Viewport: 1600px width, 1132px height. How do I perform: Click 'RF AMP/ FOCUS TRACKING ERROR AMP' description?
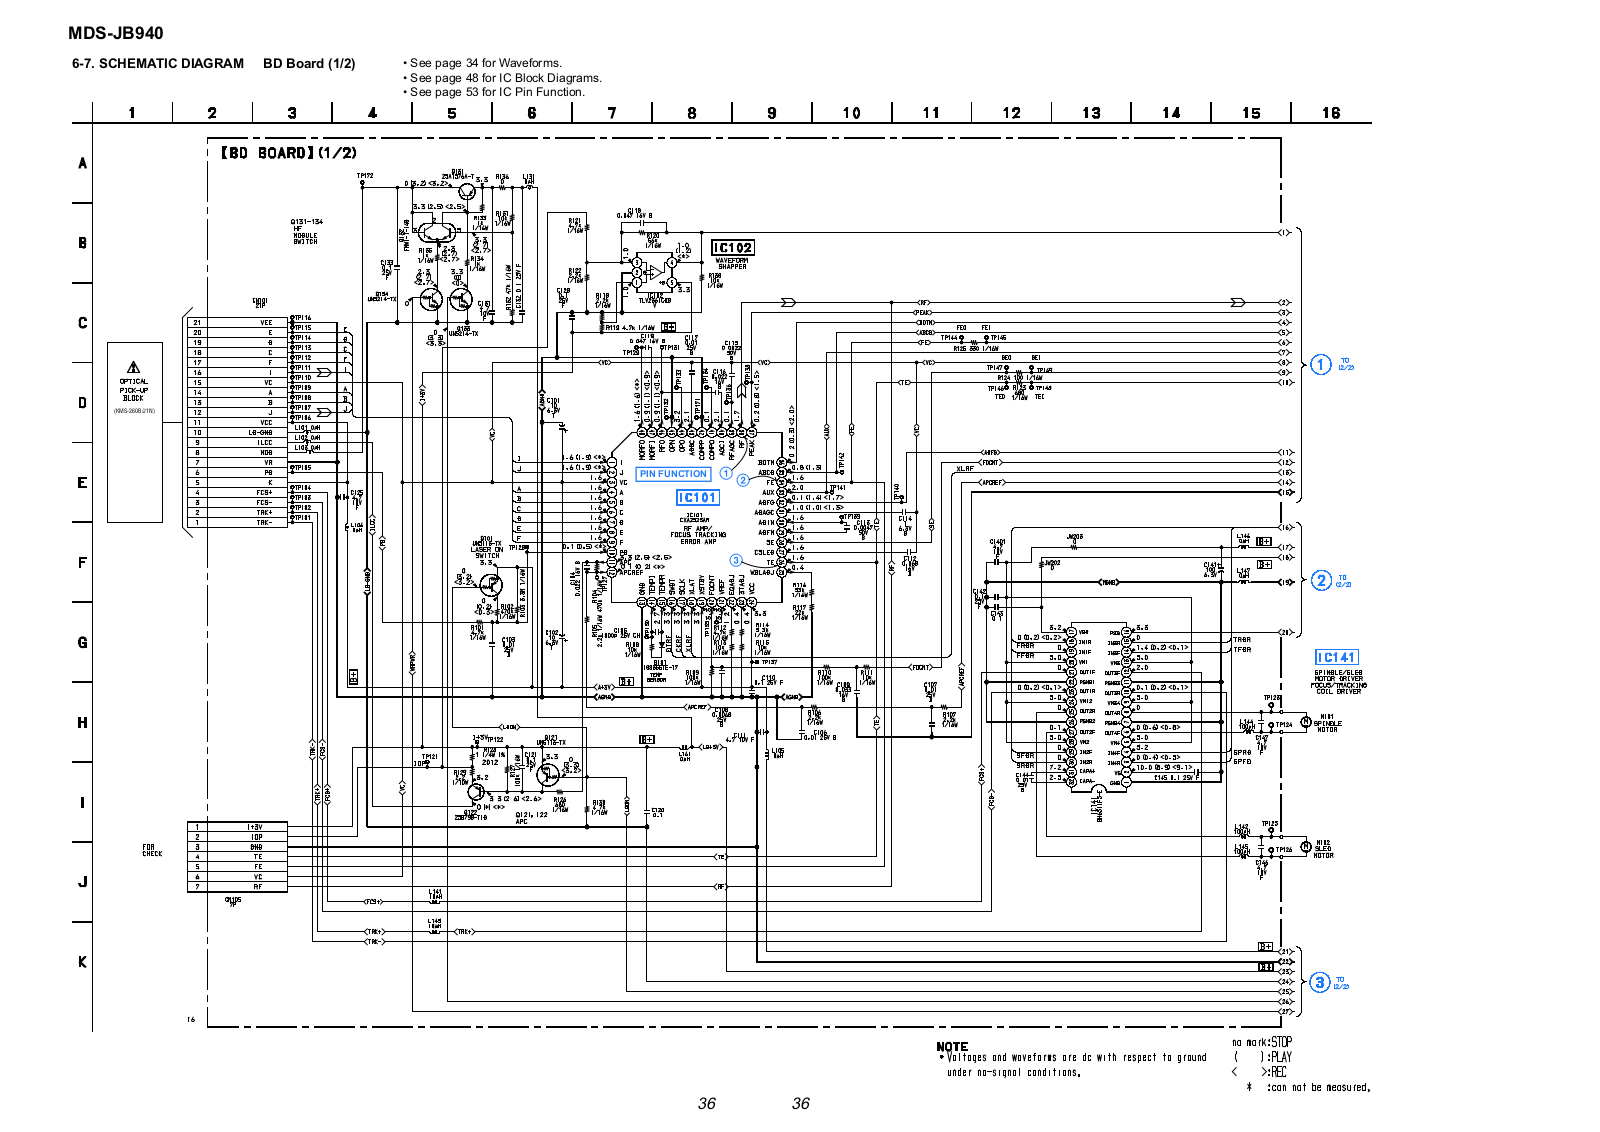coord(696,534)
